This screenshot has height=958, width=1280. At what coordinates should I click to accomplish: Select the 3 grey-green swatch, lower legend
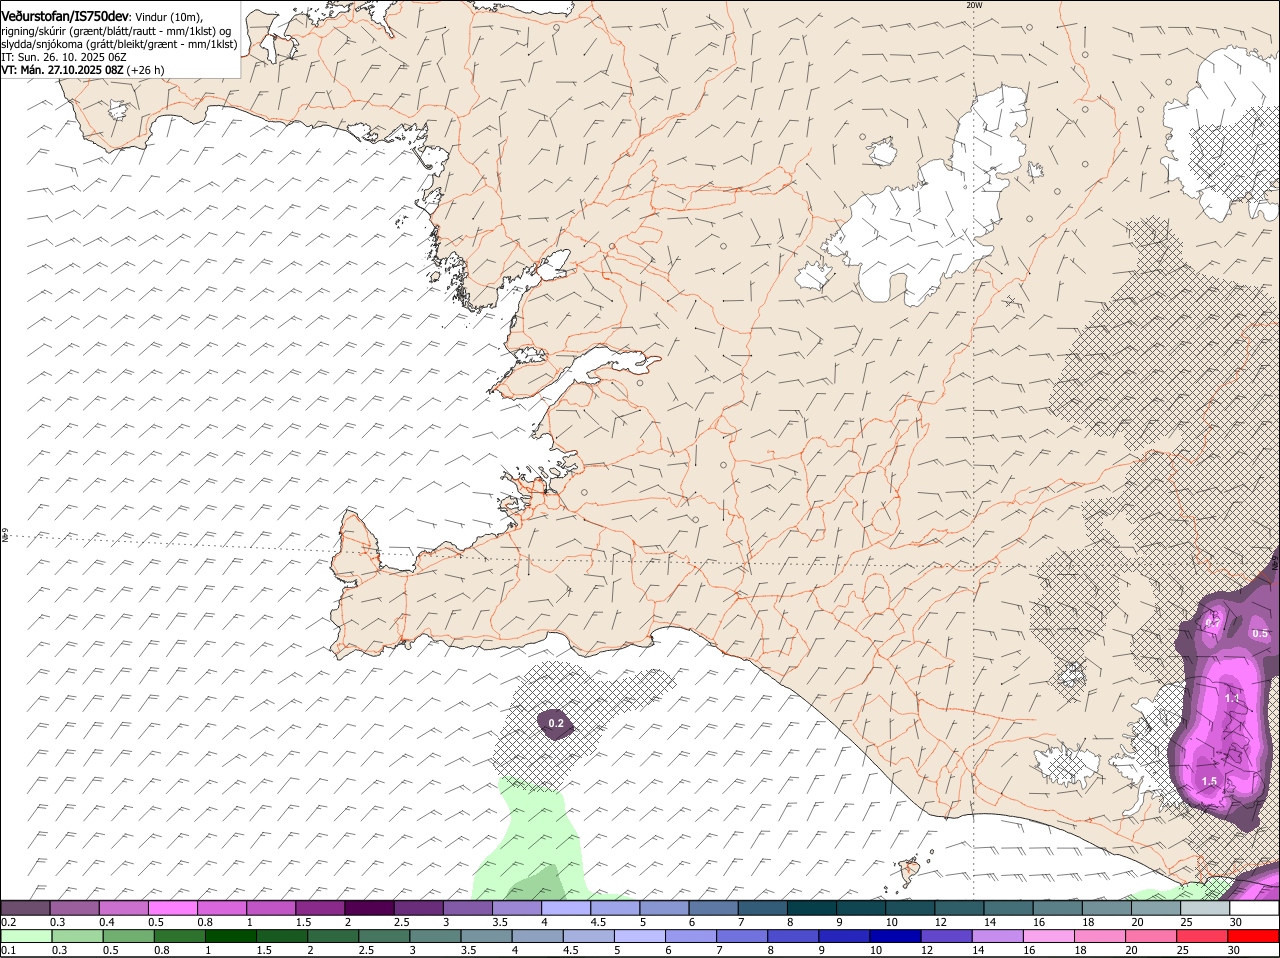pyautogui.click(x=437, y=936)
